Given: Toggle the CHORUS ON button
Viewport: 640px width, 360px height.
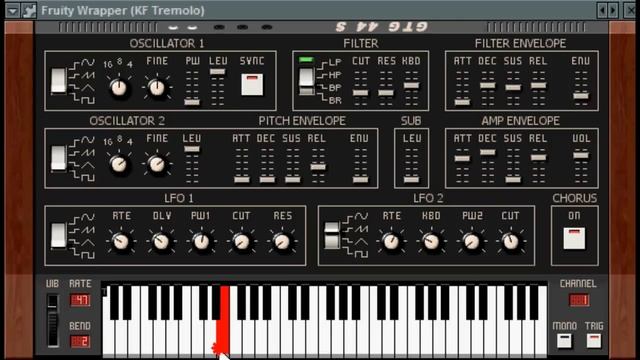Looking at the screenshot, I should [574, 238].
